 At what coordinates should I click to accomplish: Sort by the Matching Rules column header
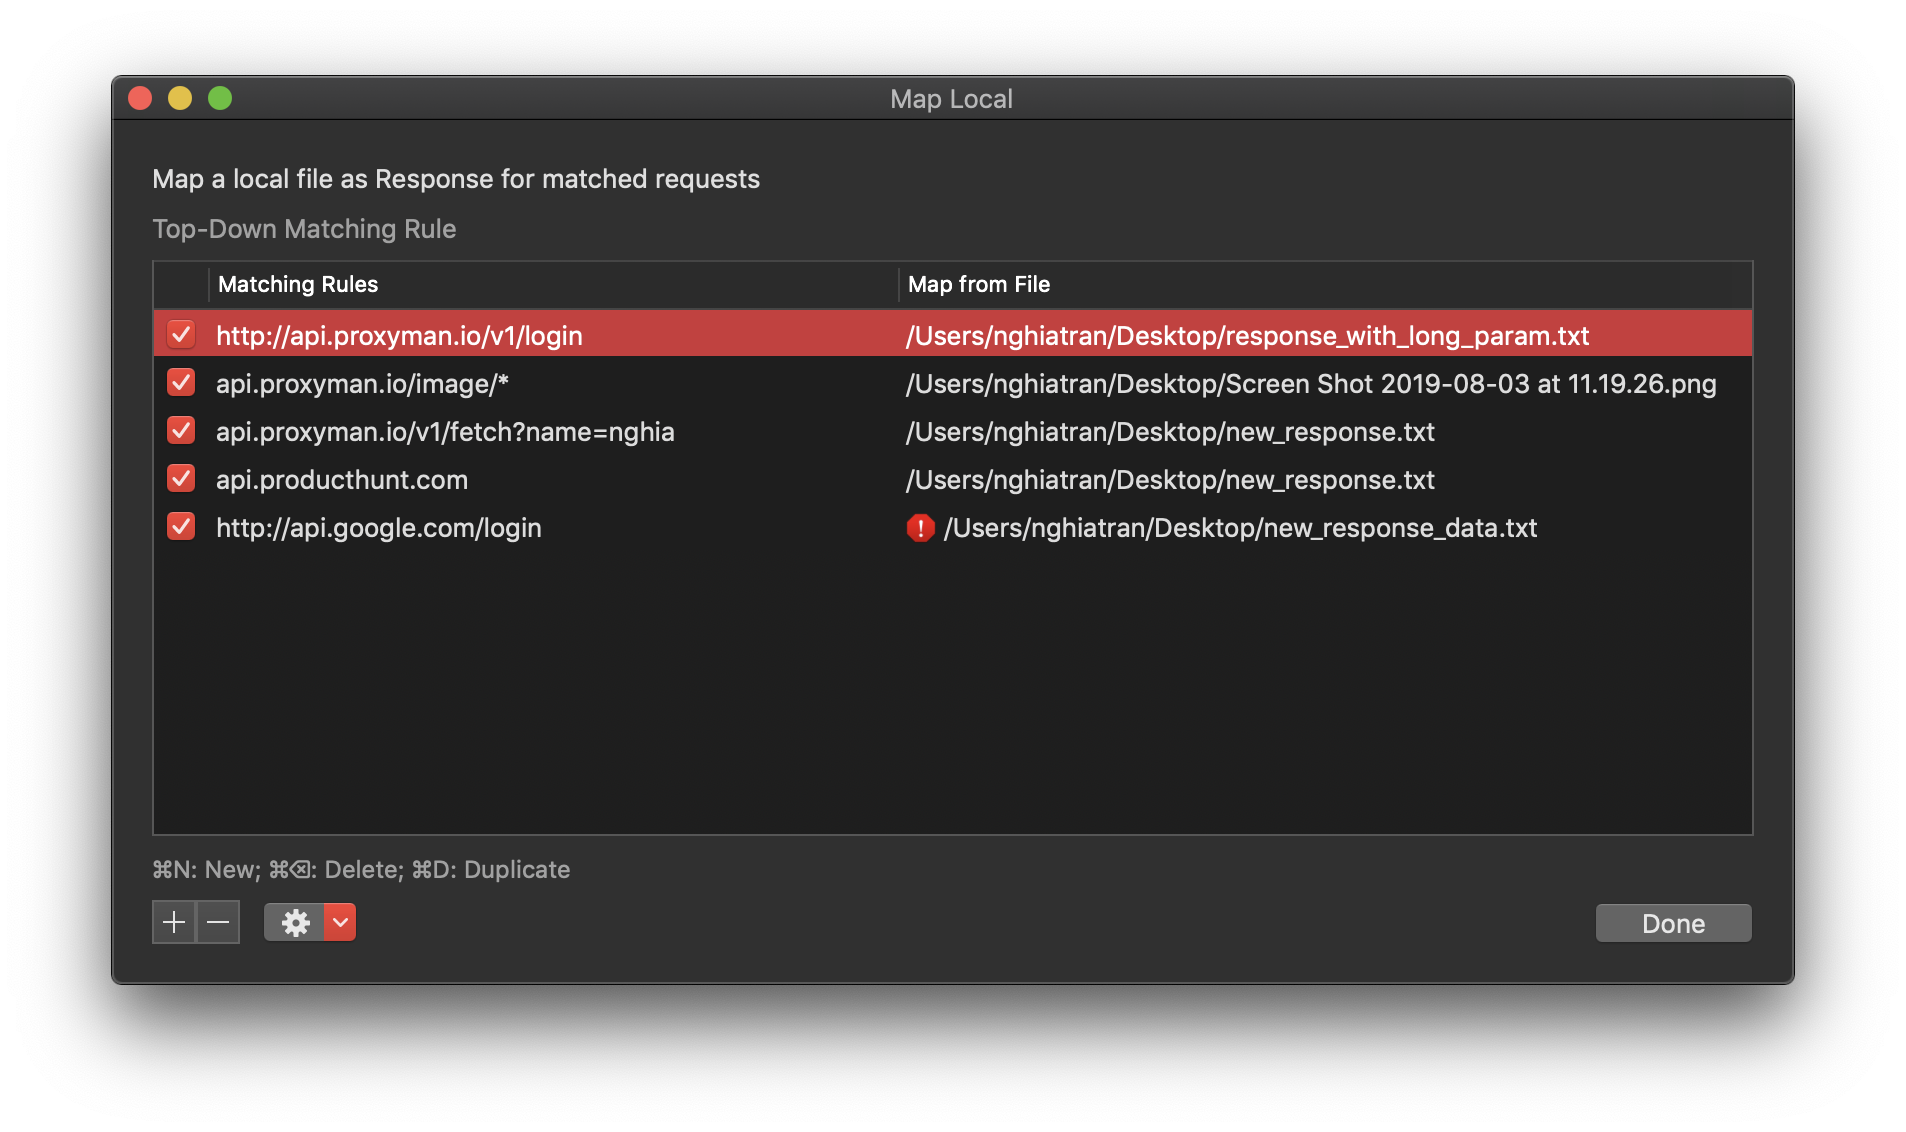(553, 284)
